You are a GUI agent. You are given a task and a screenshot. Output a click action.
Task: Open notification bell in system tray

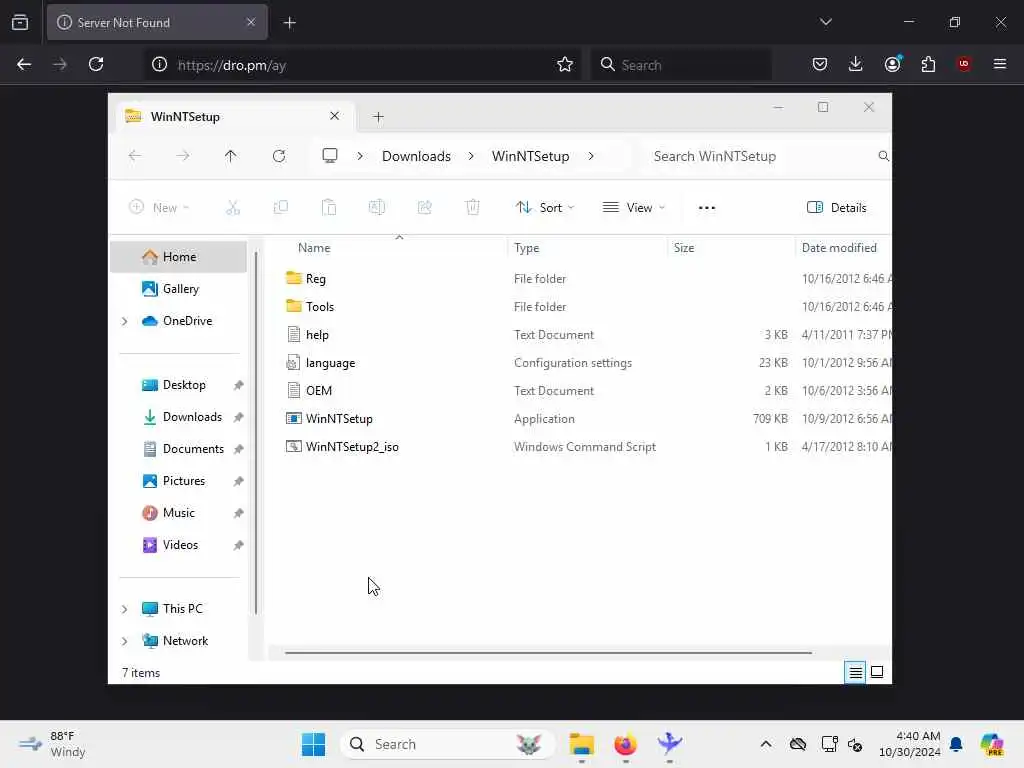(956, 744)
